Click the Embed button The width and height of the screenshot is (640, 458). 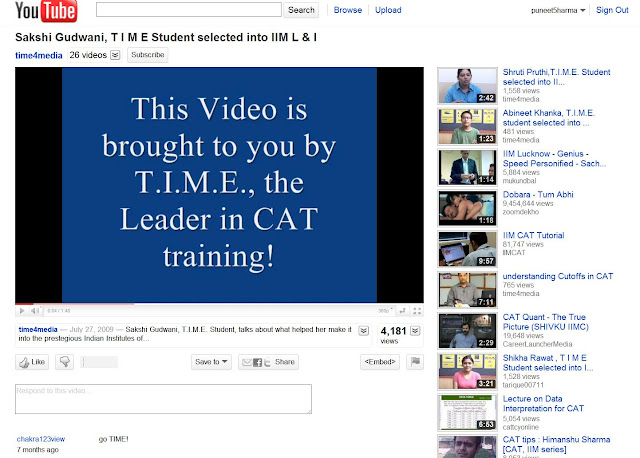tap(380, 362)
